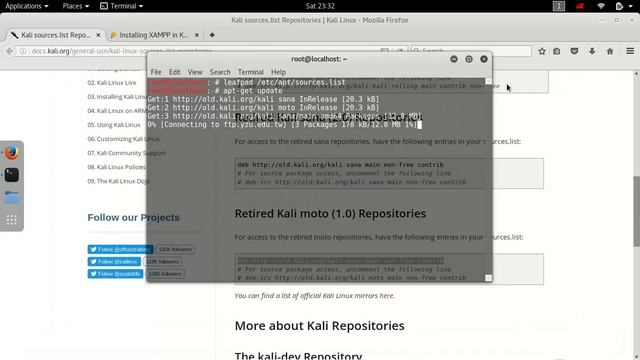This screenshot has height=360, width=640.
Task: Open the Applications menu
Action: (x=27, y=6)
